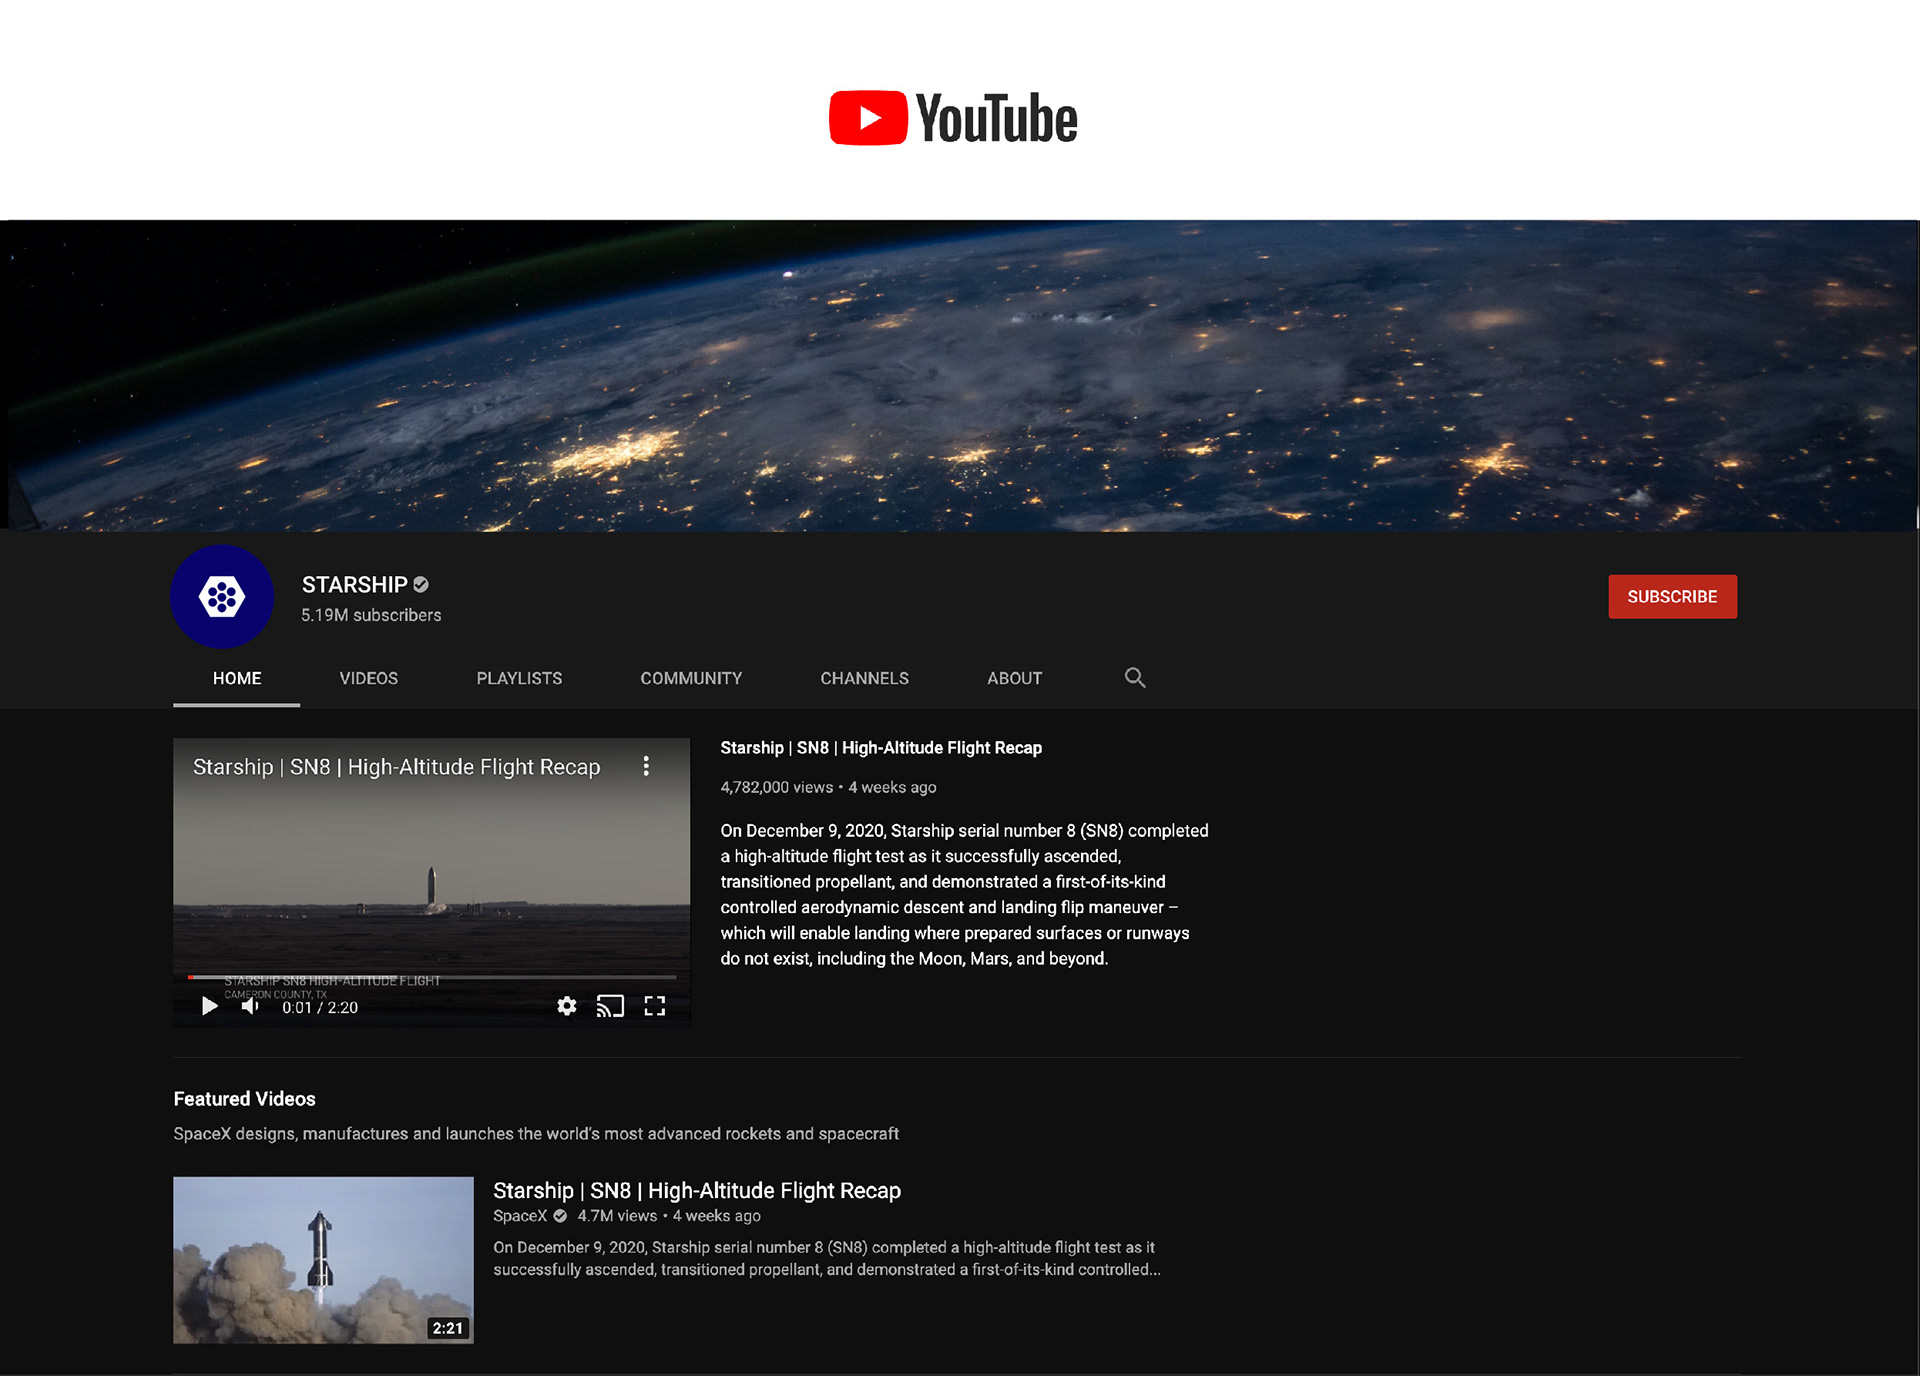Switch to the Videos tab

click(x=368, y=678)
